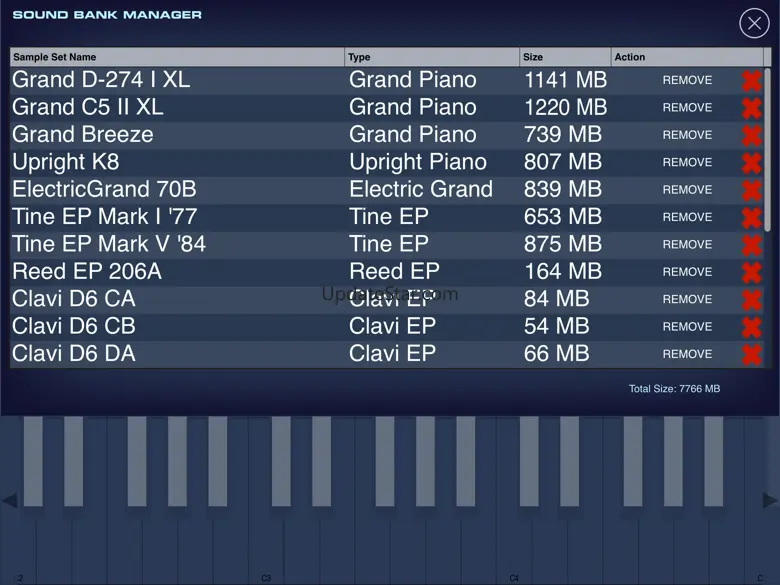Click red X icon for ElectricGrand 70B
Viewport: 780px width, 585px height.
coord(751,190)
